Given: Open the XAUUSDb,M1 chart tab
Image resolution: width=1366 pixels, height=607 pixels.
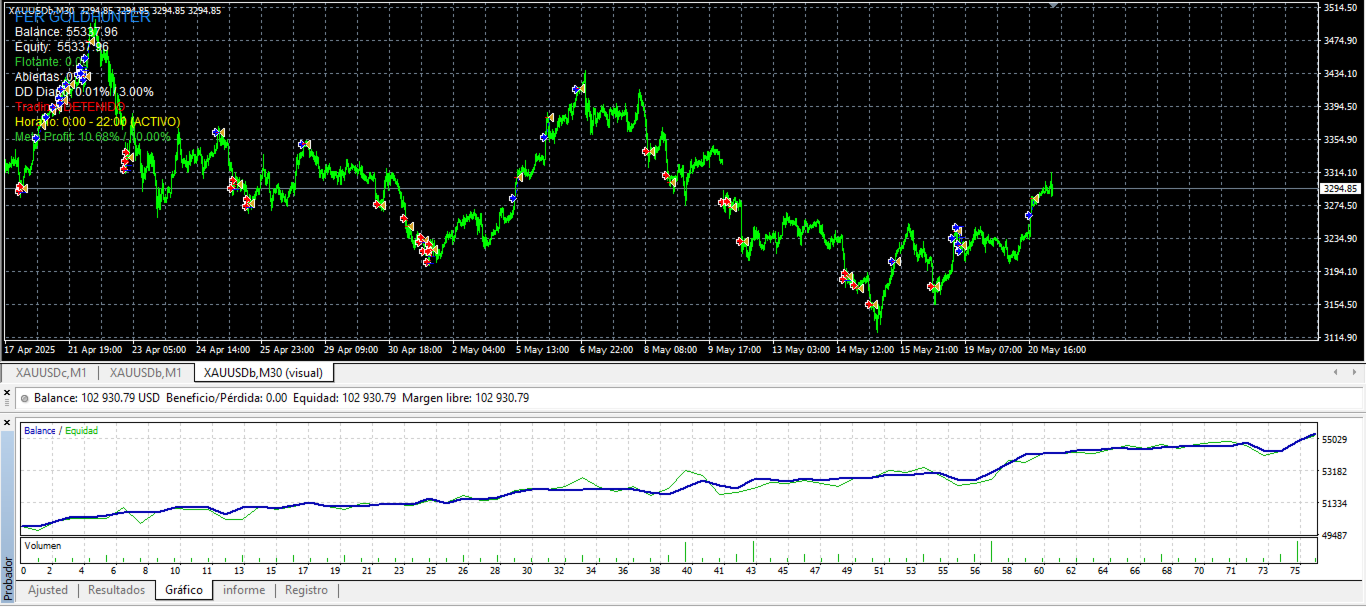Looking at the screenshot, I should [146, 373].
